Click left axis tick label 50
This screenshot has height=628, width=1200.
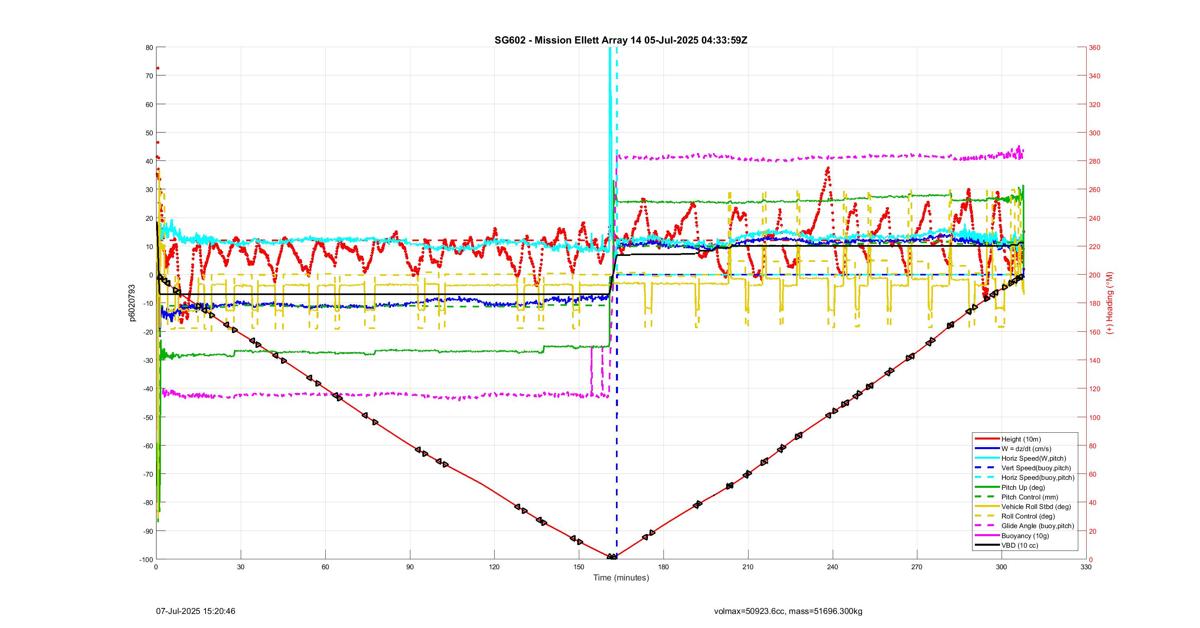148,133
